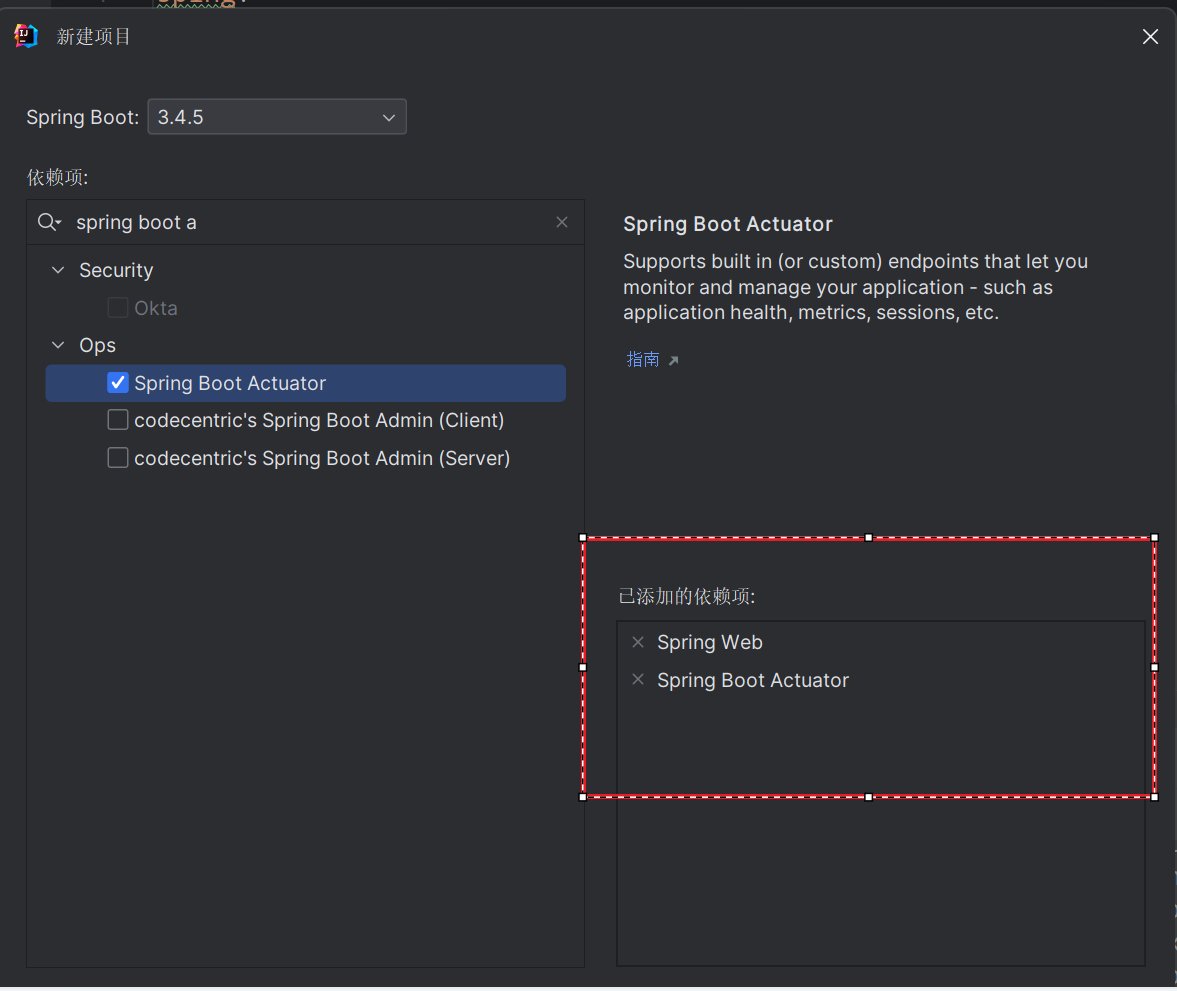Check Spring Boot Admin (Client) checkbox
The width and height of the screenshot is (1177, 991).
[118, 420]
